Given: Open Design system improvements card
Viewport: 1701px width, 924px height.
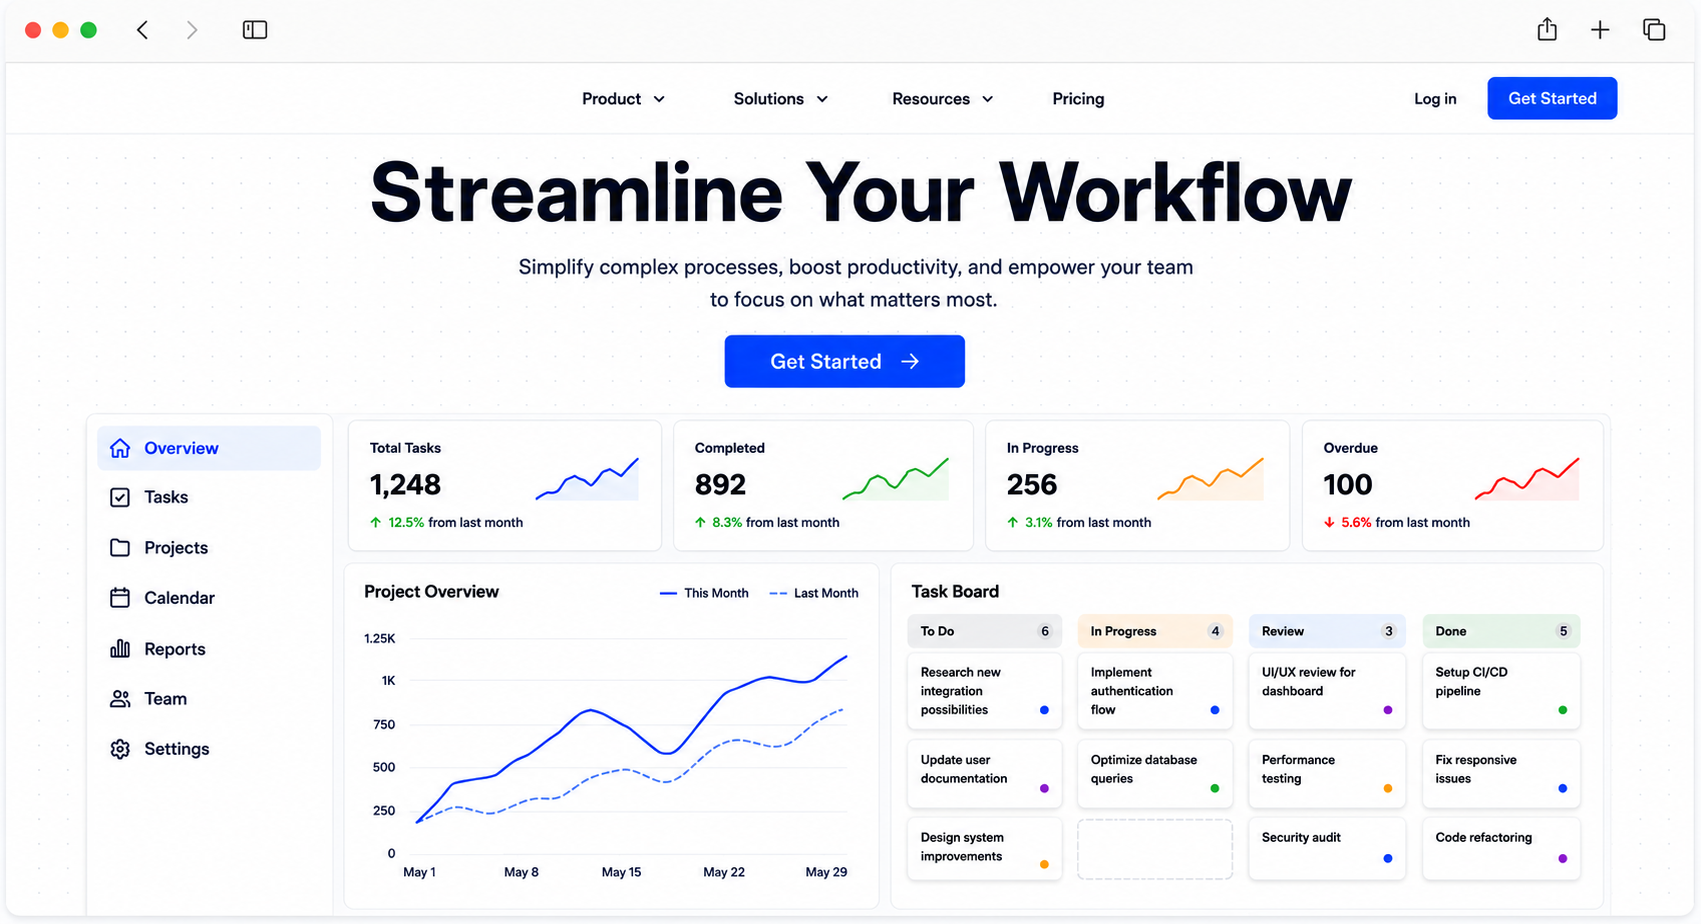Looking at the screenshot, I should click(x=985, y=849).
